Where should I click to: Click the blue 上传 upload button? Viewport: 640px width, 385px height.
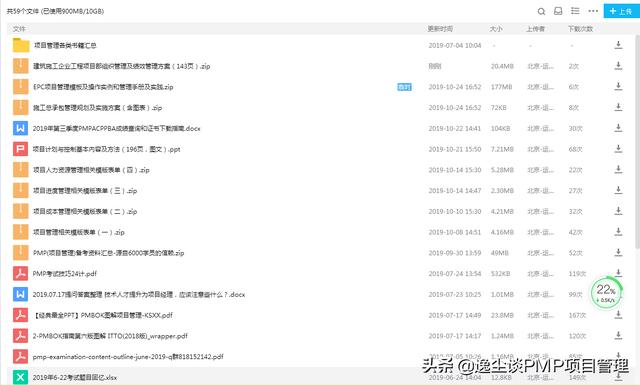click(621, 11)
